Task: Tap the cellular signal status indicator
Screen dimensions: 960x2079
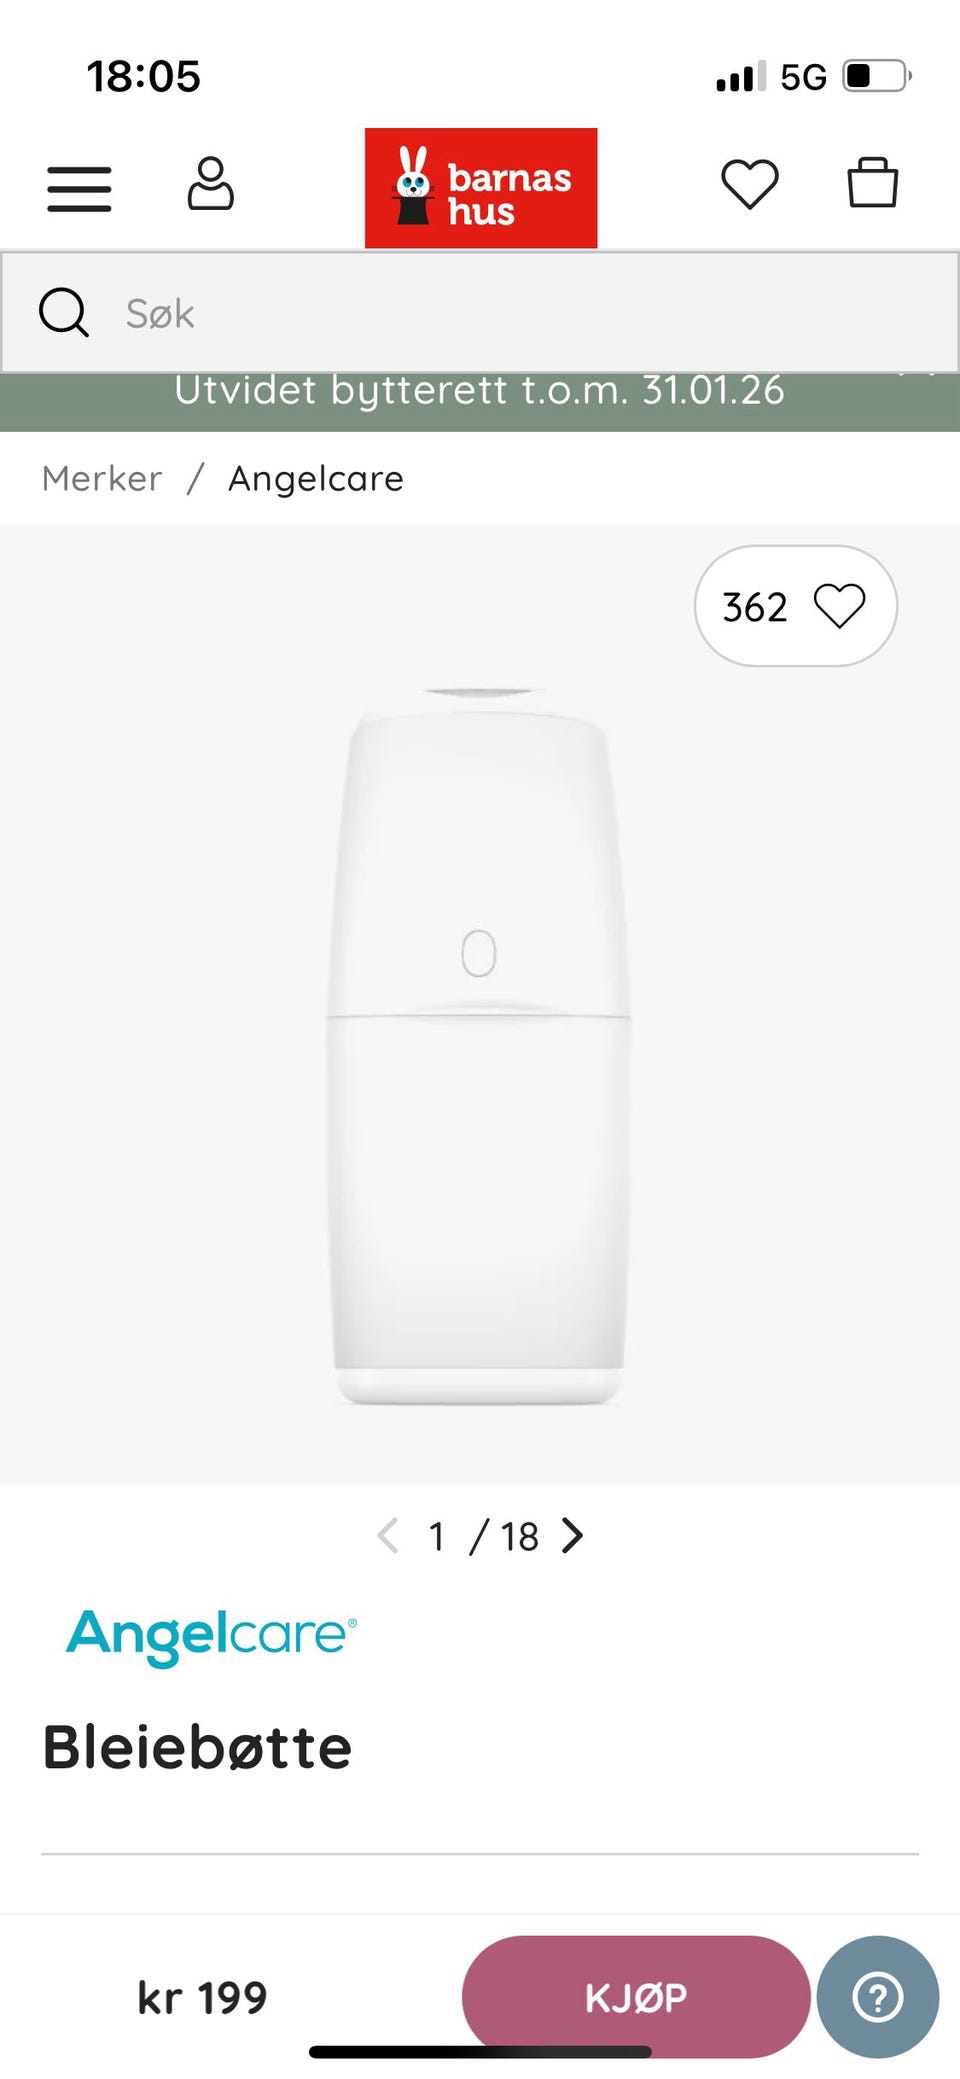Action: [740, 77]
